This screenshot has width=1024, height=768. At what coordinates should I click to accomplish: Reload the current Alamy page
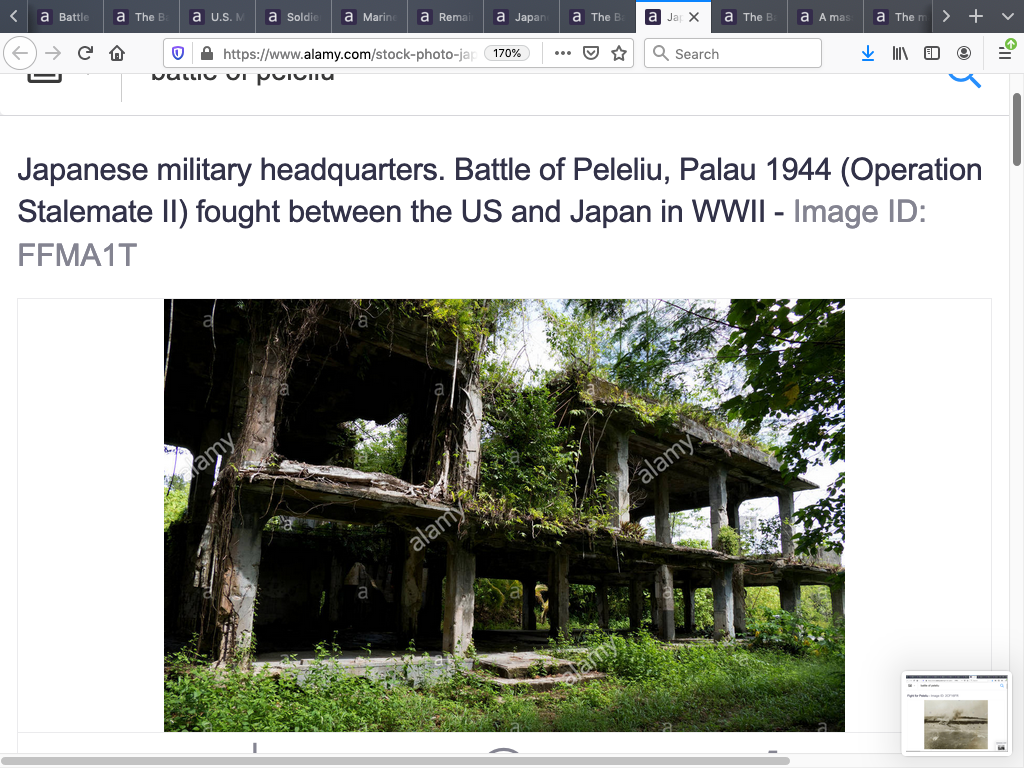(x=85, y=54)
